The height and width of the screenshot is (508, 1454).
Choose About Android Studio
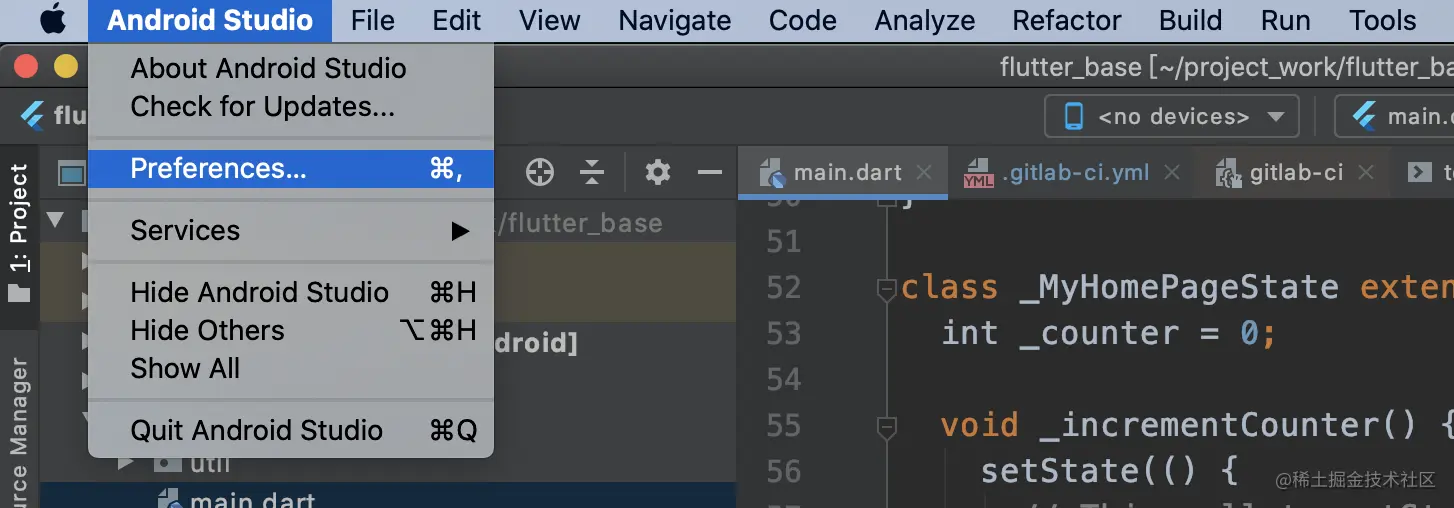pyautogui.click(x=291, y=68)
